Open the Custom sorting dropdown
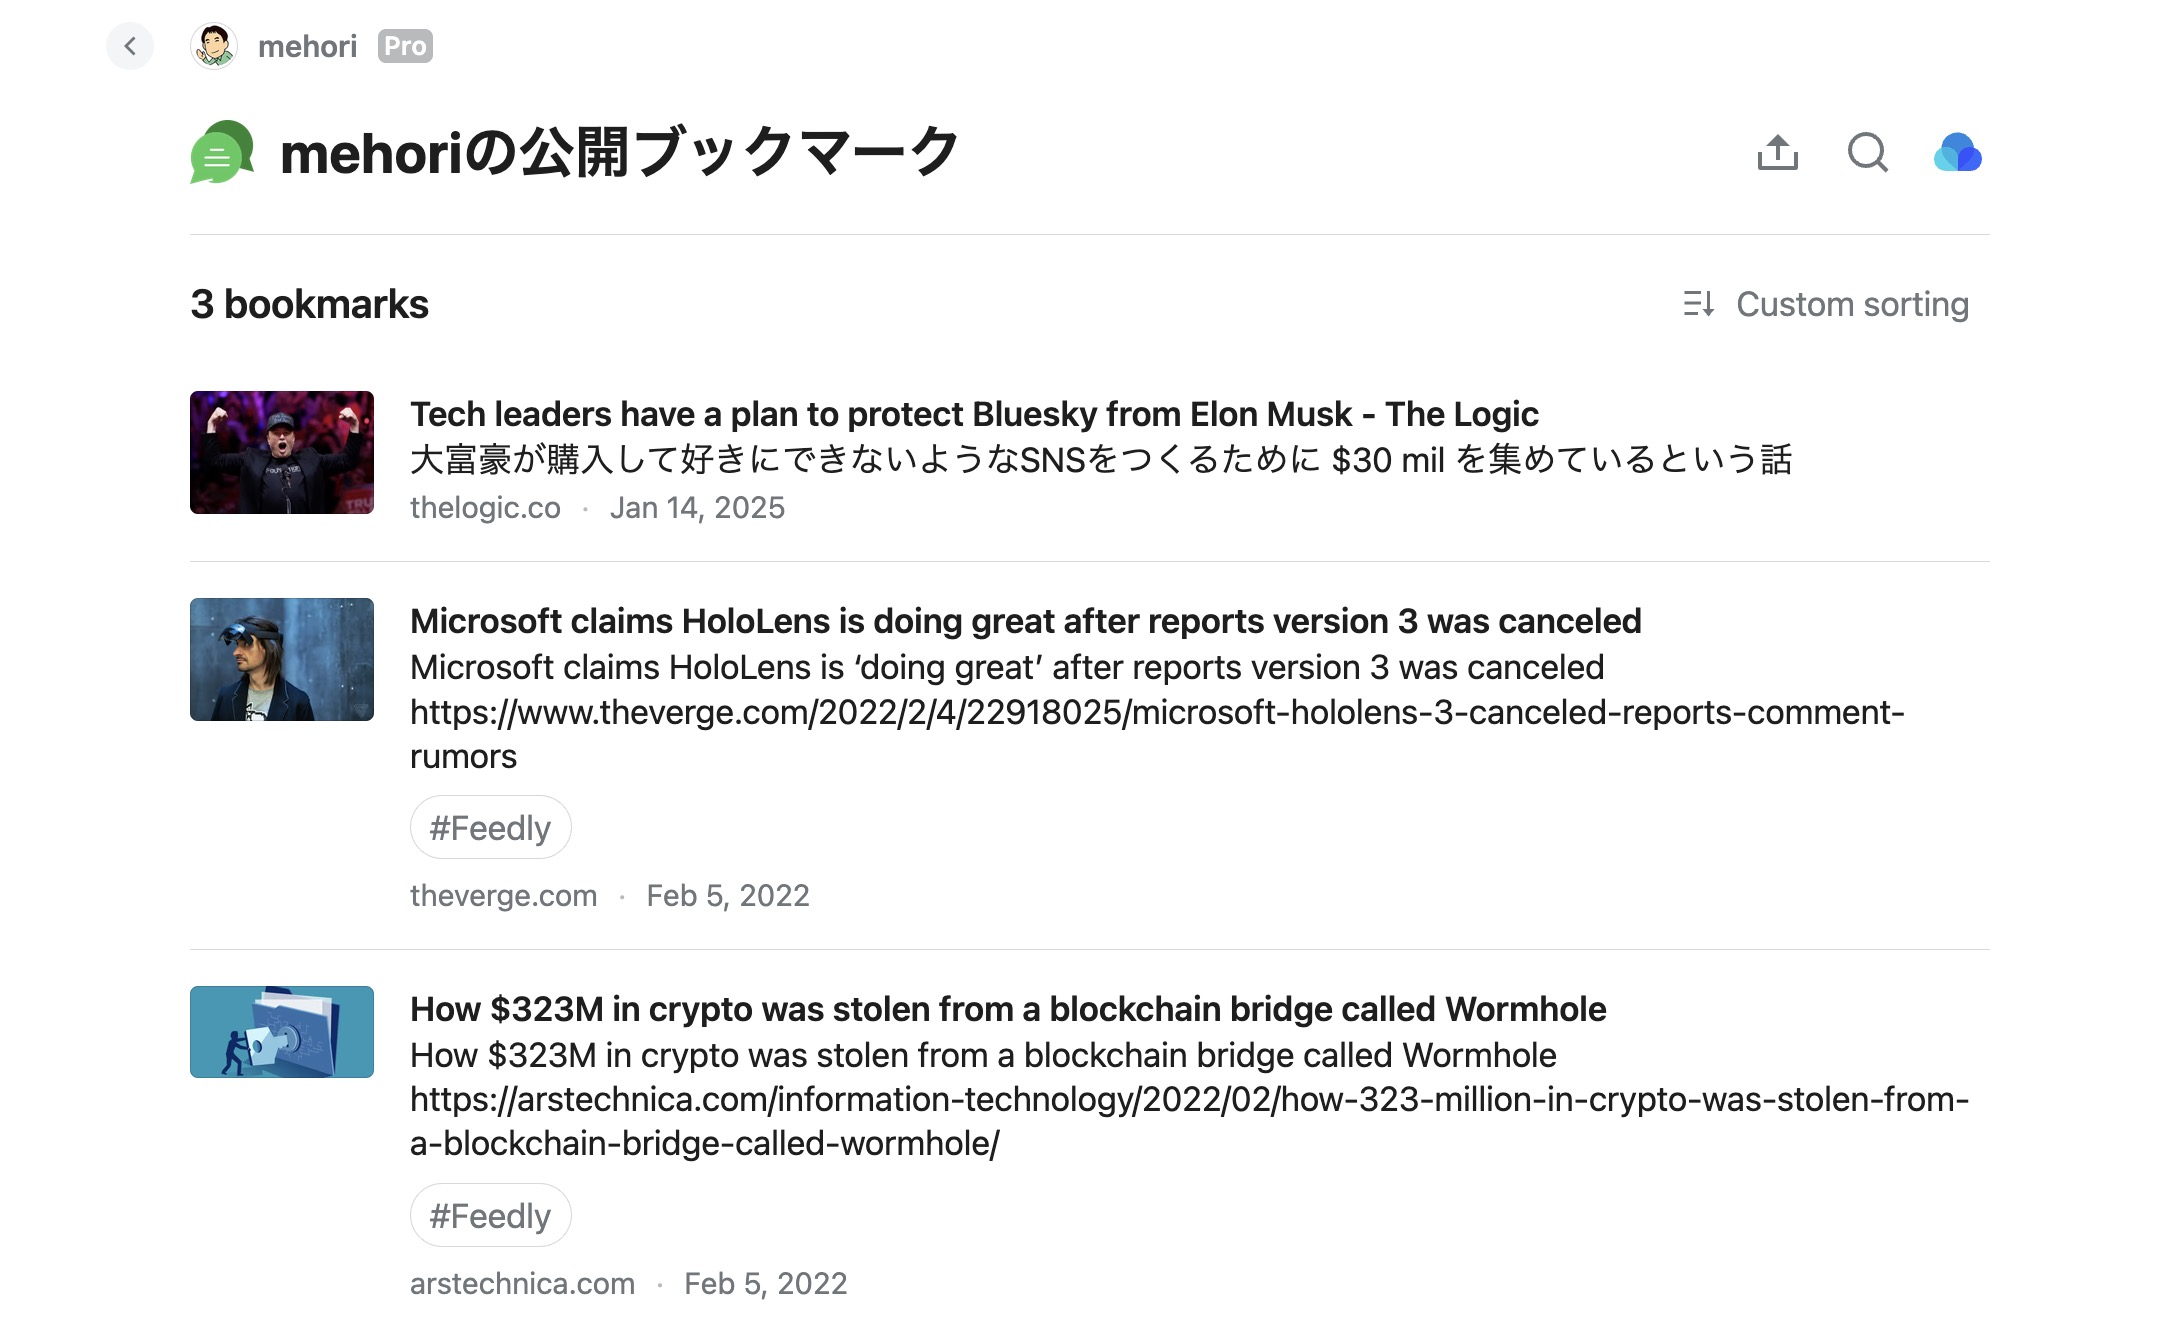 1826,304
